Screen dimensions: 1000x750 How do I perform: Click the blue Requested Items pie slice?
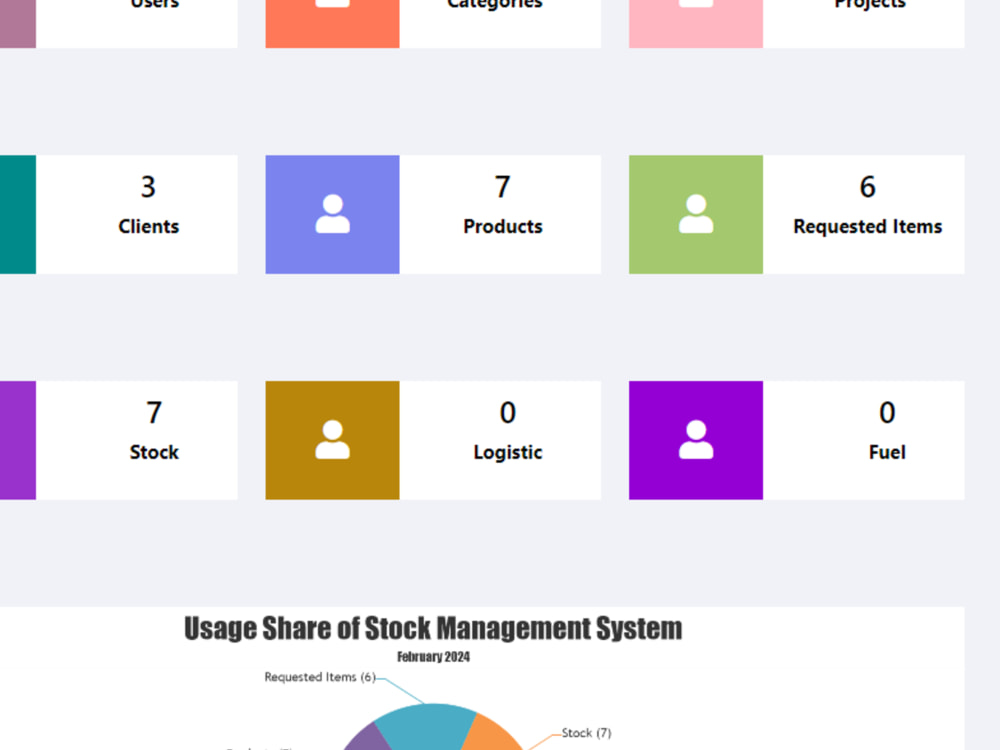[424, 727]
